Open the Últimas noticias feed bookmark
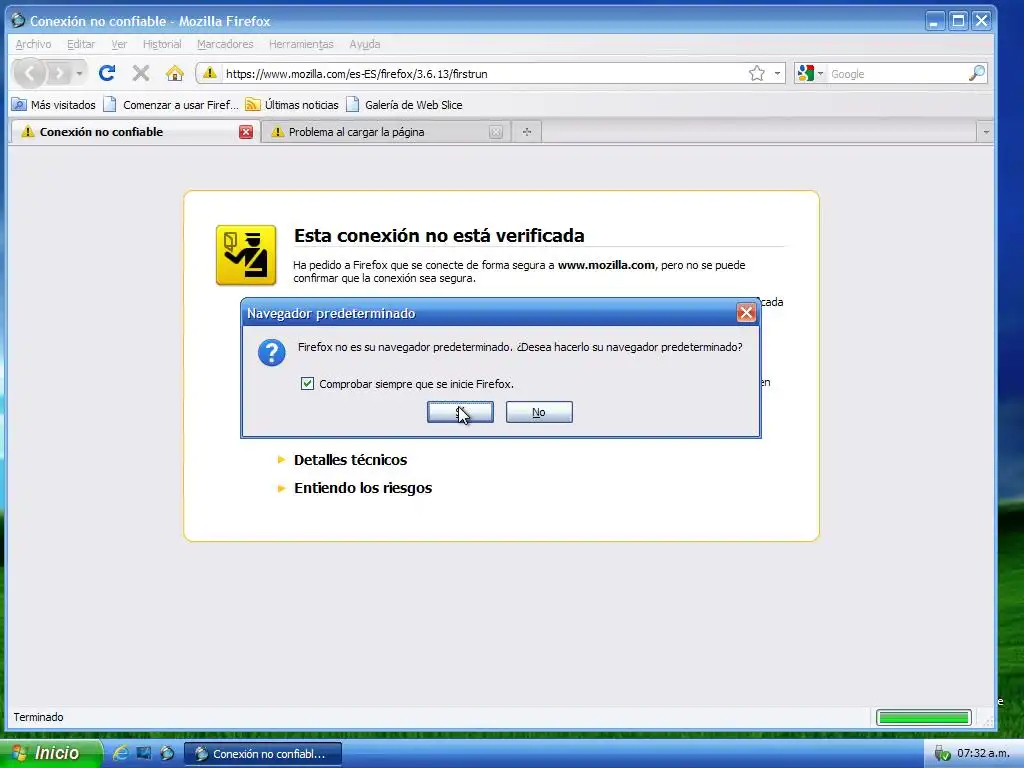The image size is (1024, 768). [292, 104]
